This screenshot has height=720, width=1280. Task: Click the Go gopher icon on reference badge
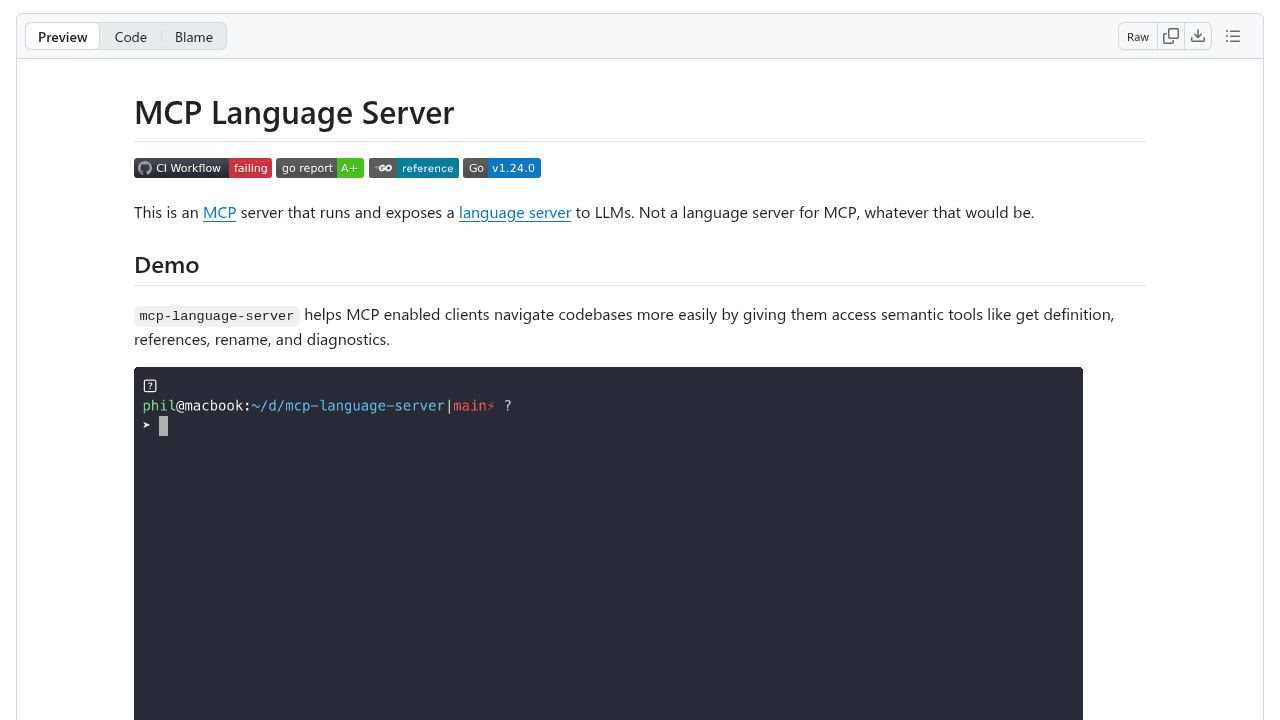(383, 168)
